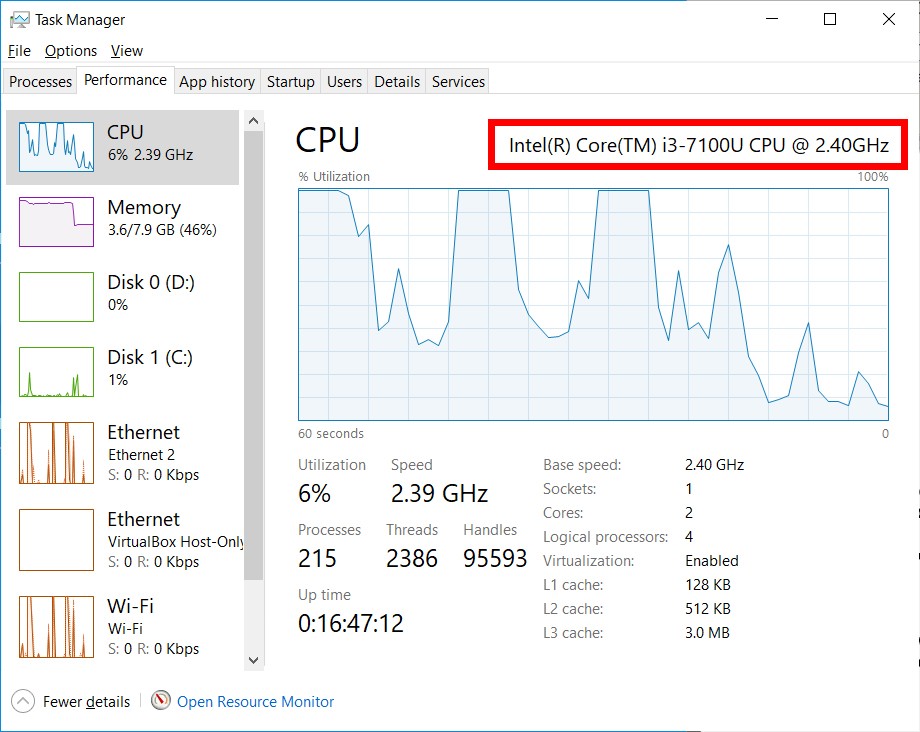Viewport: 920px width, 732px height.
Task: Open the Wi-Fi performance graph
Action: [120, 627]
